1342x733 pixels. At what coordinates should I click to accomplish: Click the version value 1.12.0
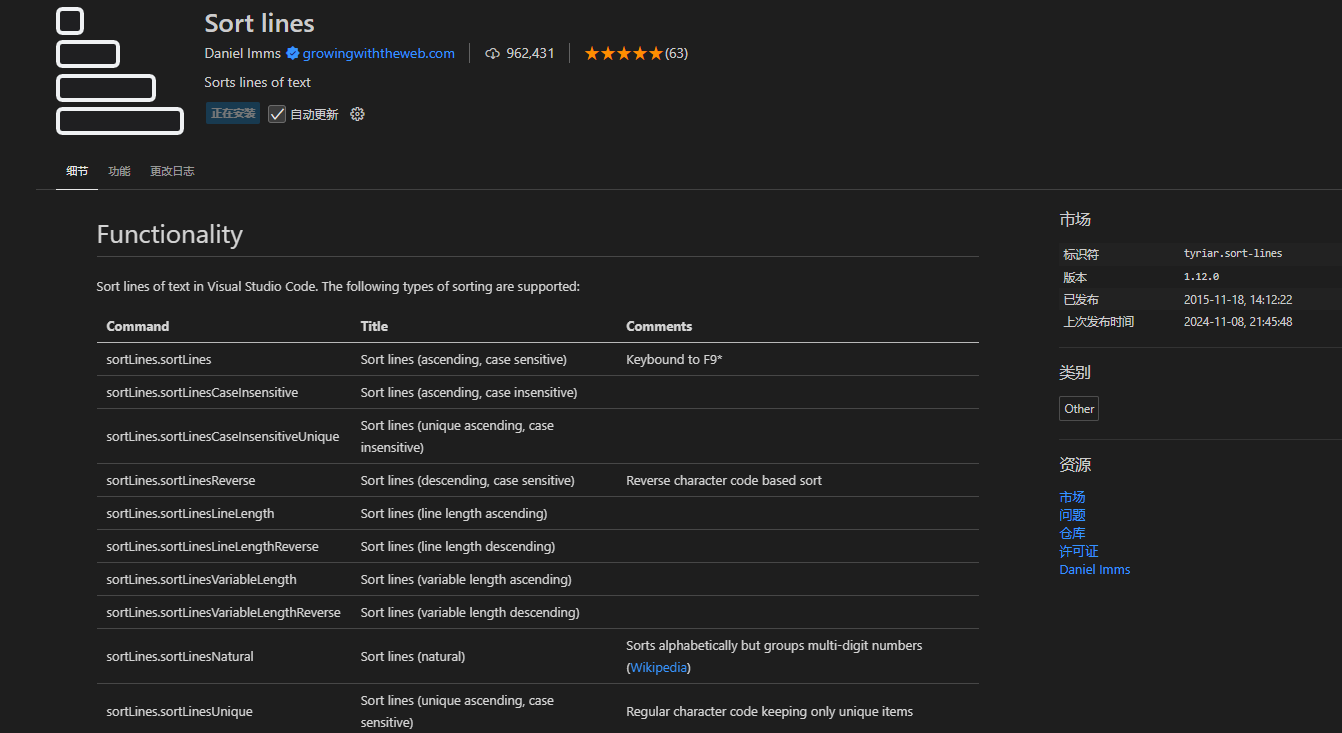(x=1201, y=277)
